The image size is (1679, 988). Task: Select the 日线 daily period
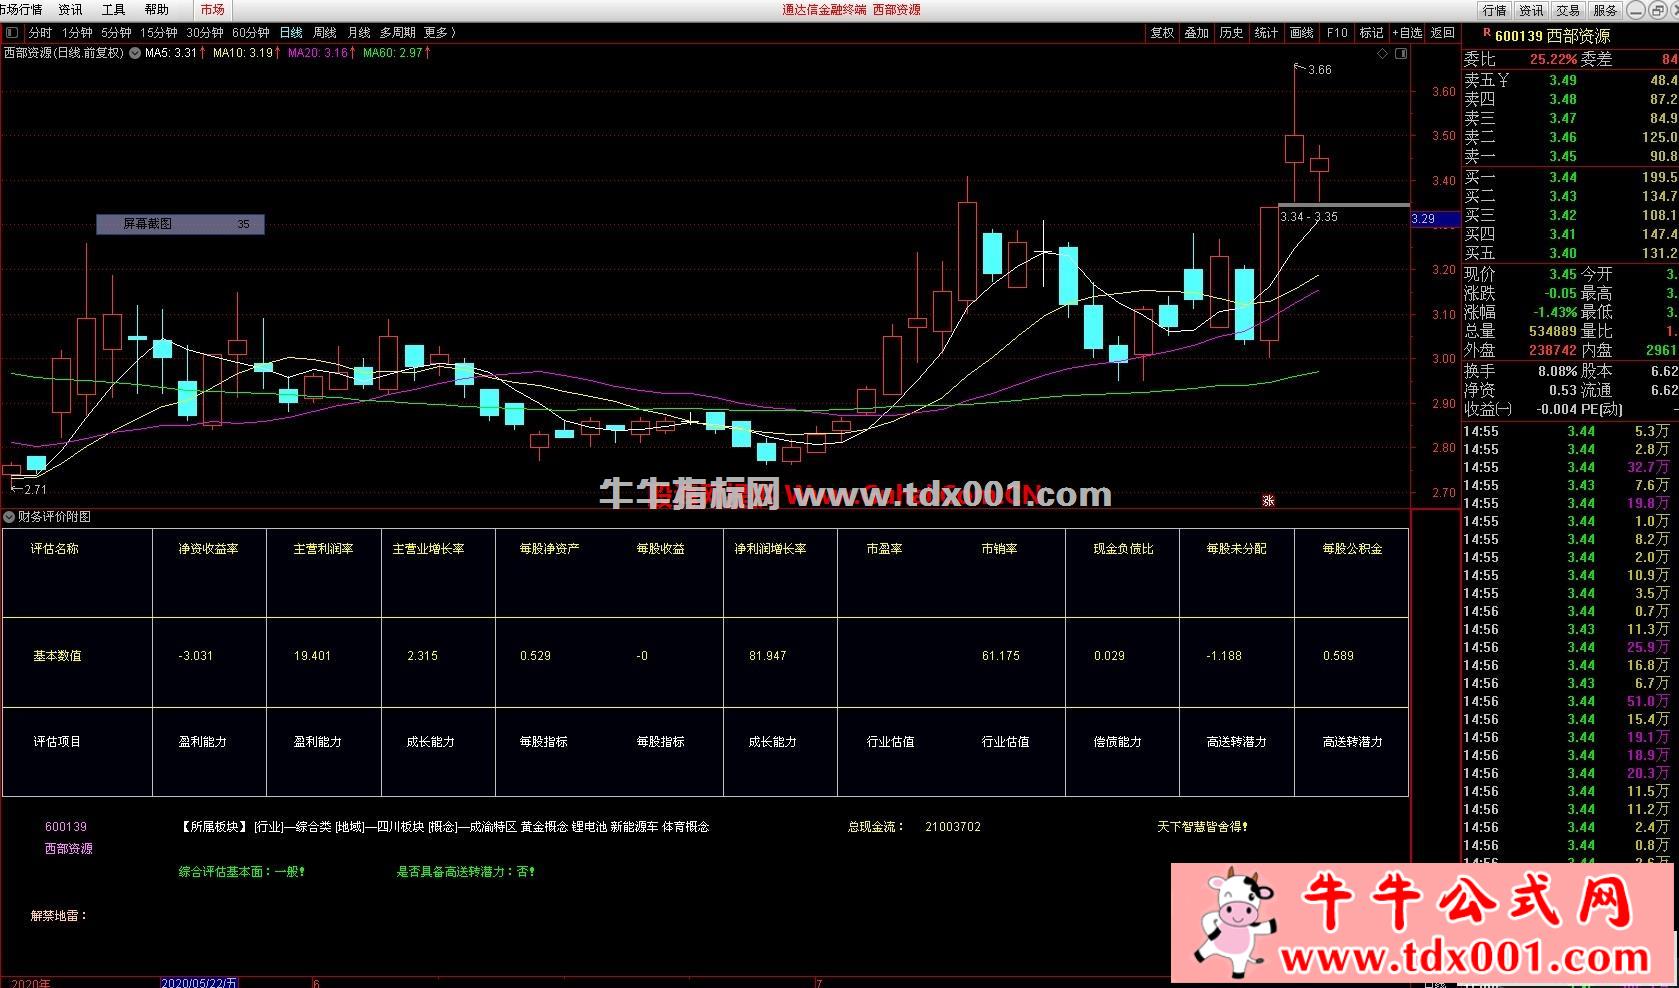[291, 33]
